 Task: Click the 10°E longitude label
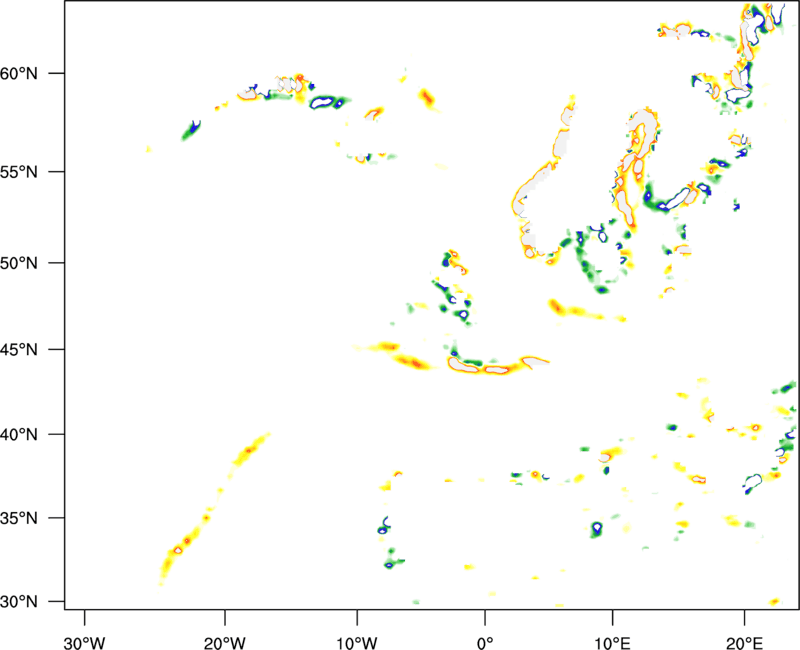click(x=612, y=643)
